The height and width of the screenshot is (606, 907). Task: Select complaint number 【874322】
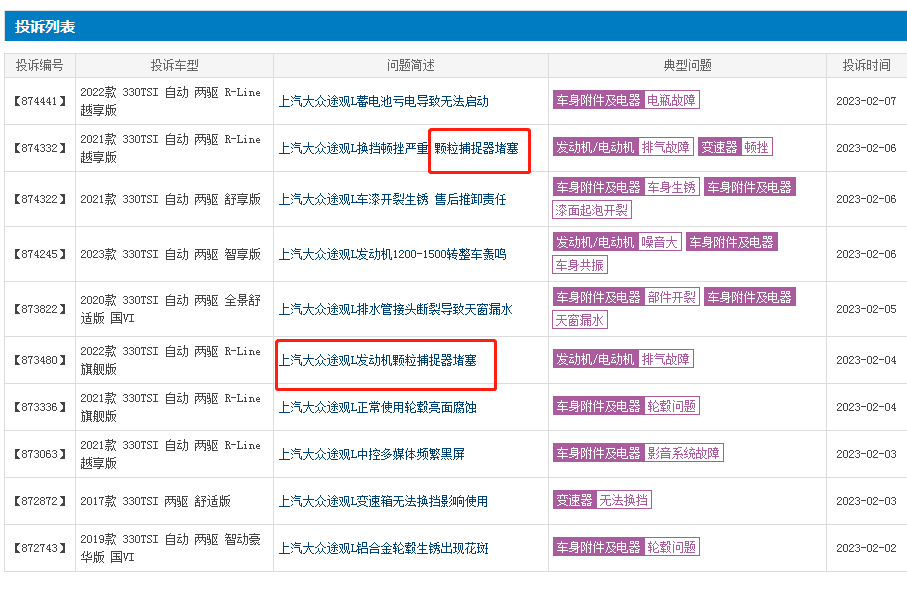click(39, 199)
